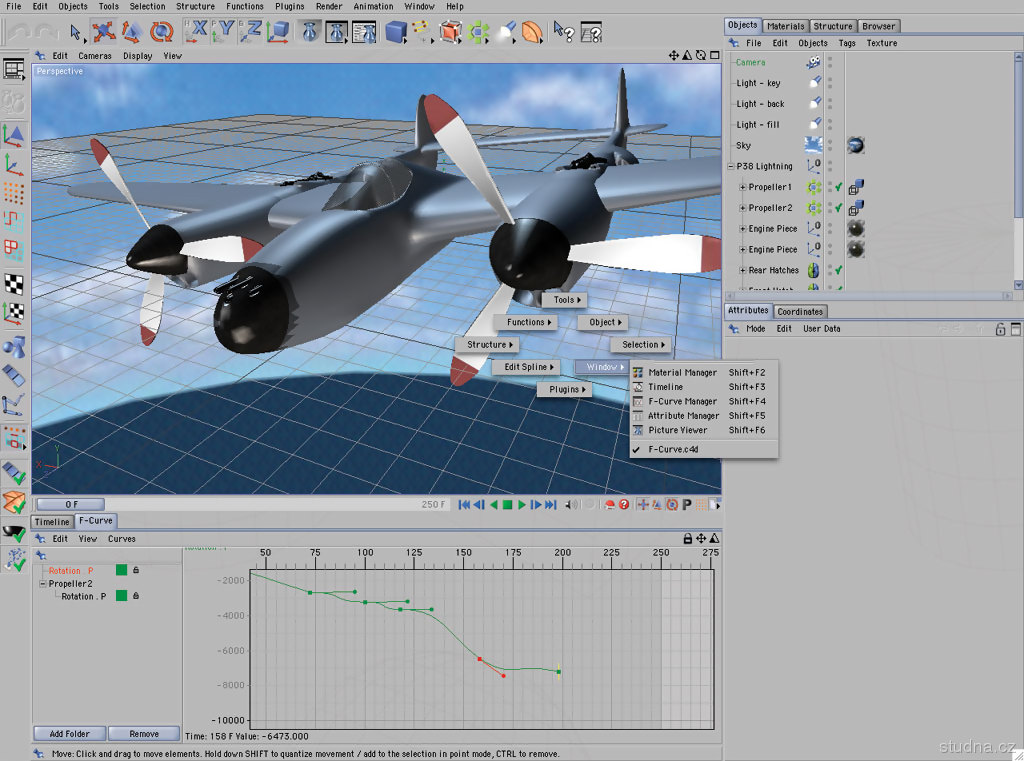Switch to the Materials tab
This screenshot has width=1024, height=761.
click(785, 26)
